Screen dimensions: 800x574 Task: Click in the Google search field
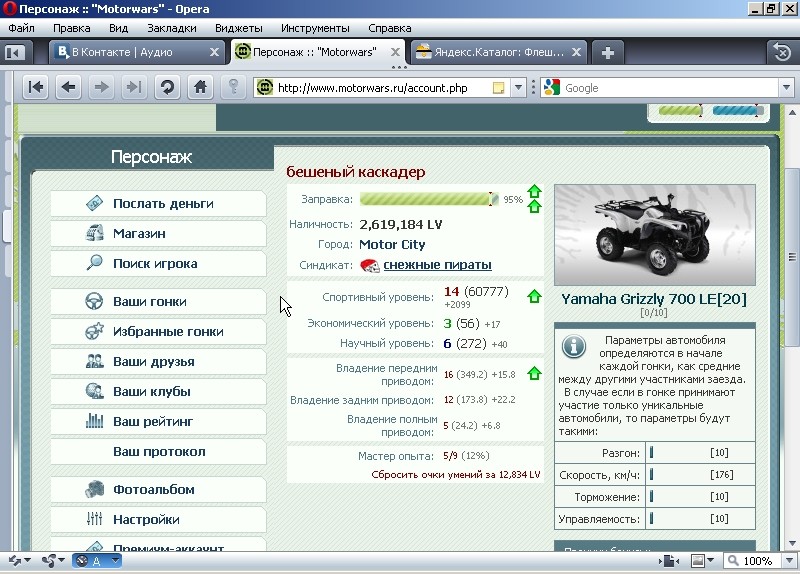click(669, 88)
